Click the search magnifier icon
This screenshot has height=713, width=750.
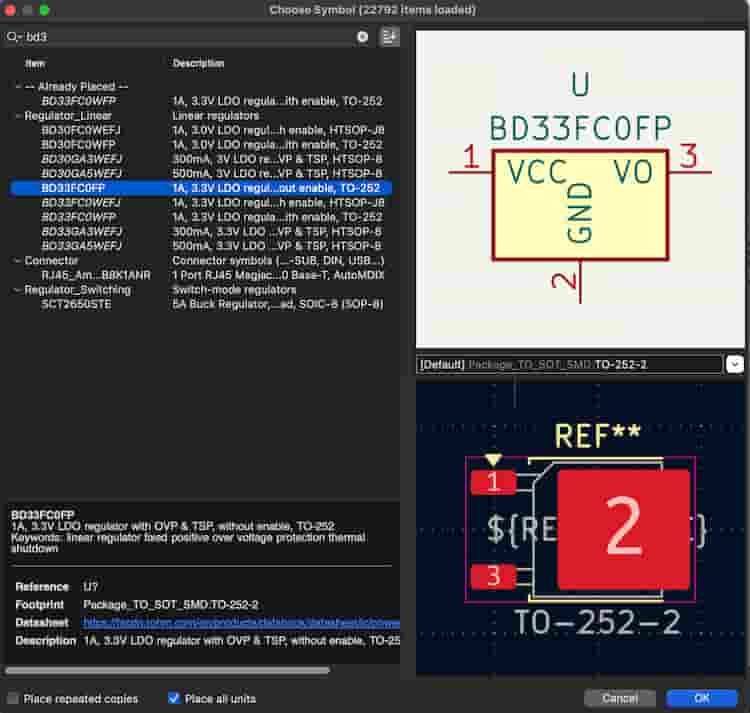(x=12, y=37)
